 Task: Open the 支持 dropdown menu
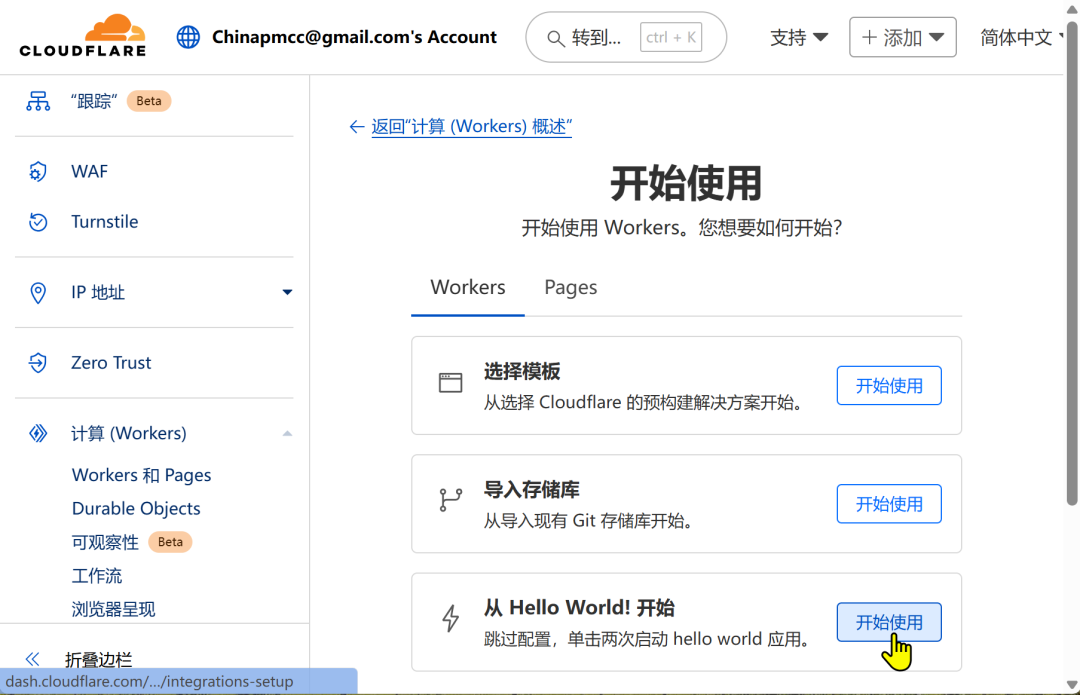click(x=799, y=37)
